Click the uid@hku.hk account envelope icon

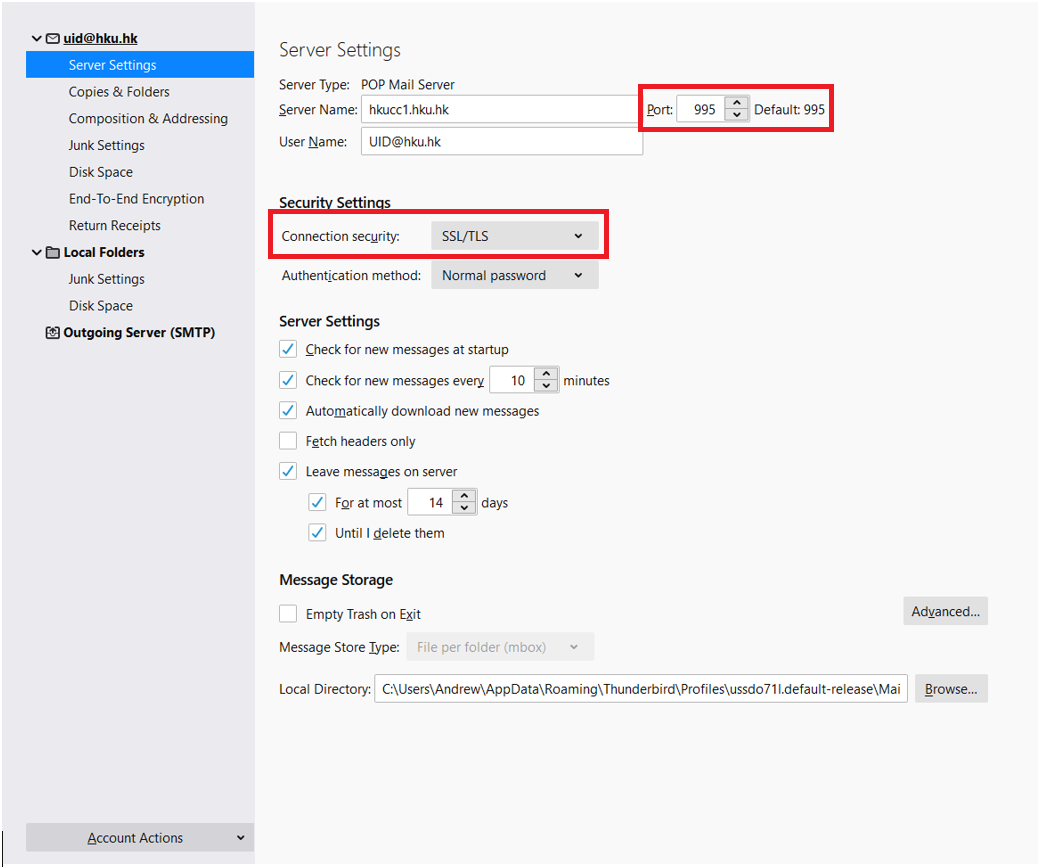coord(52,38)
